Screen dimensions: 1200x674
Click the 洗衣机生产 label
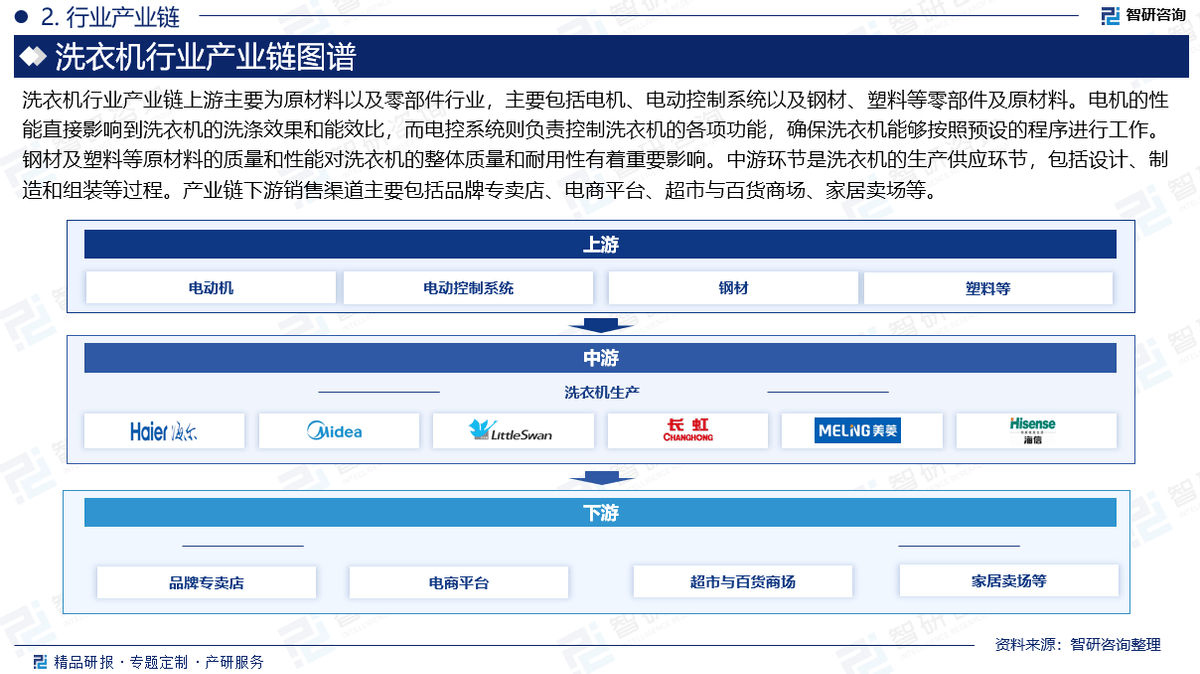[x=602, y=392]
